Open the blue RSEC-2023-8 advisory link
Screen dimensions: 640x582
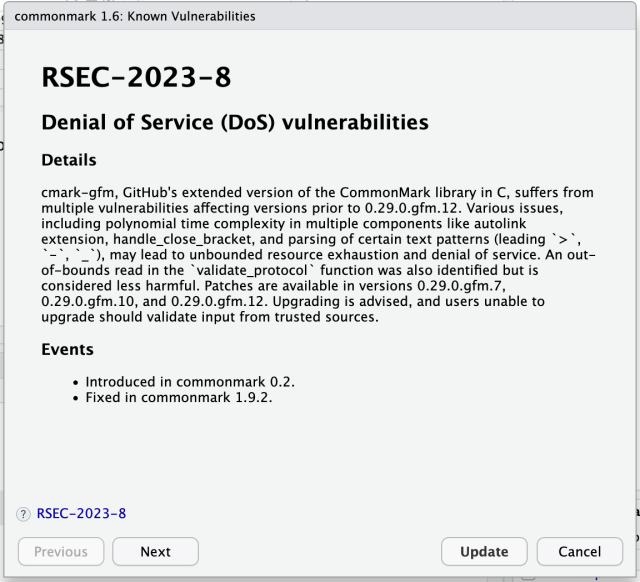[81, 514]
